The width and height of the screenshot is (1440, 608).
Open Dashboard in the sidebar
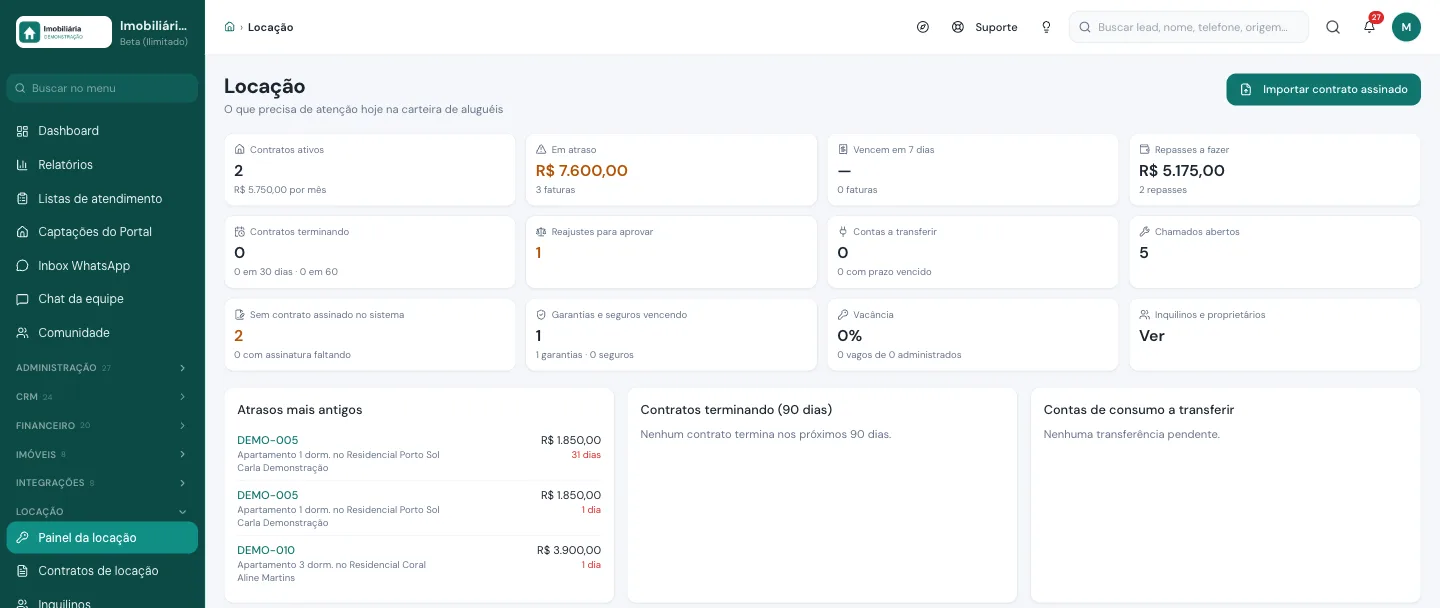101,131
